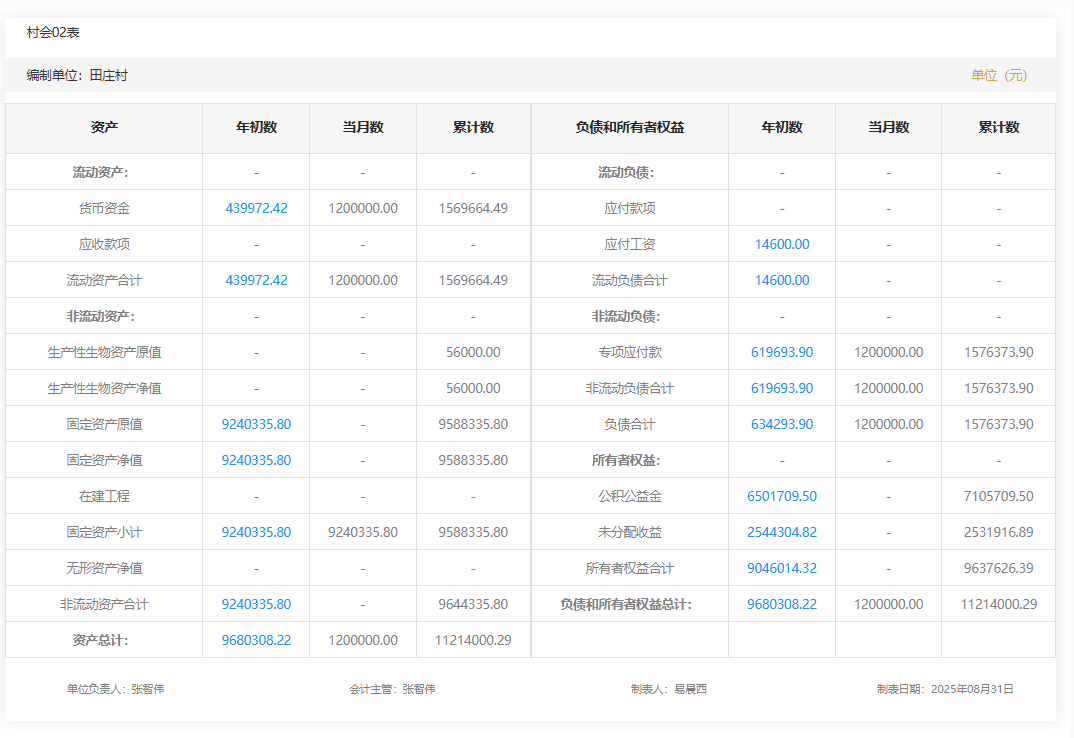
Task: Click 专项应付款 年初数 link 619693.90
Action: (x=782, y=352)
